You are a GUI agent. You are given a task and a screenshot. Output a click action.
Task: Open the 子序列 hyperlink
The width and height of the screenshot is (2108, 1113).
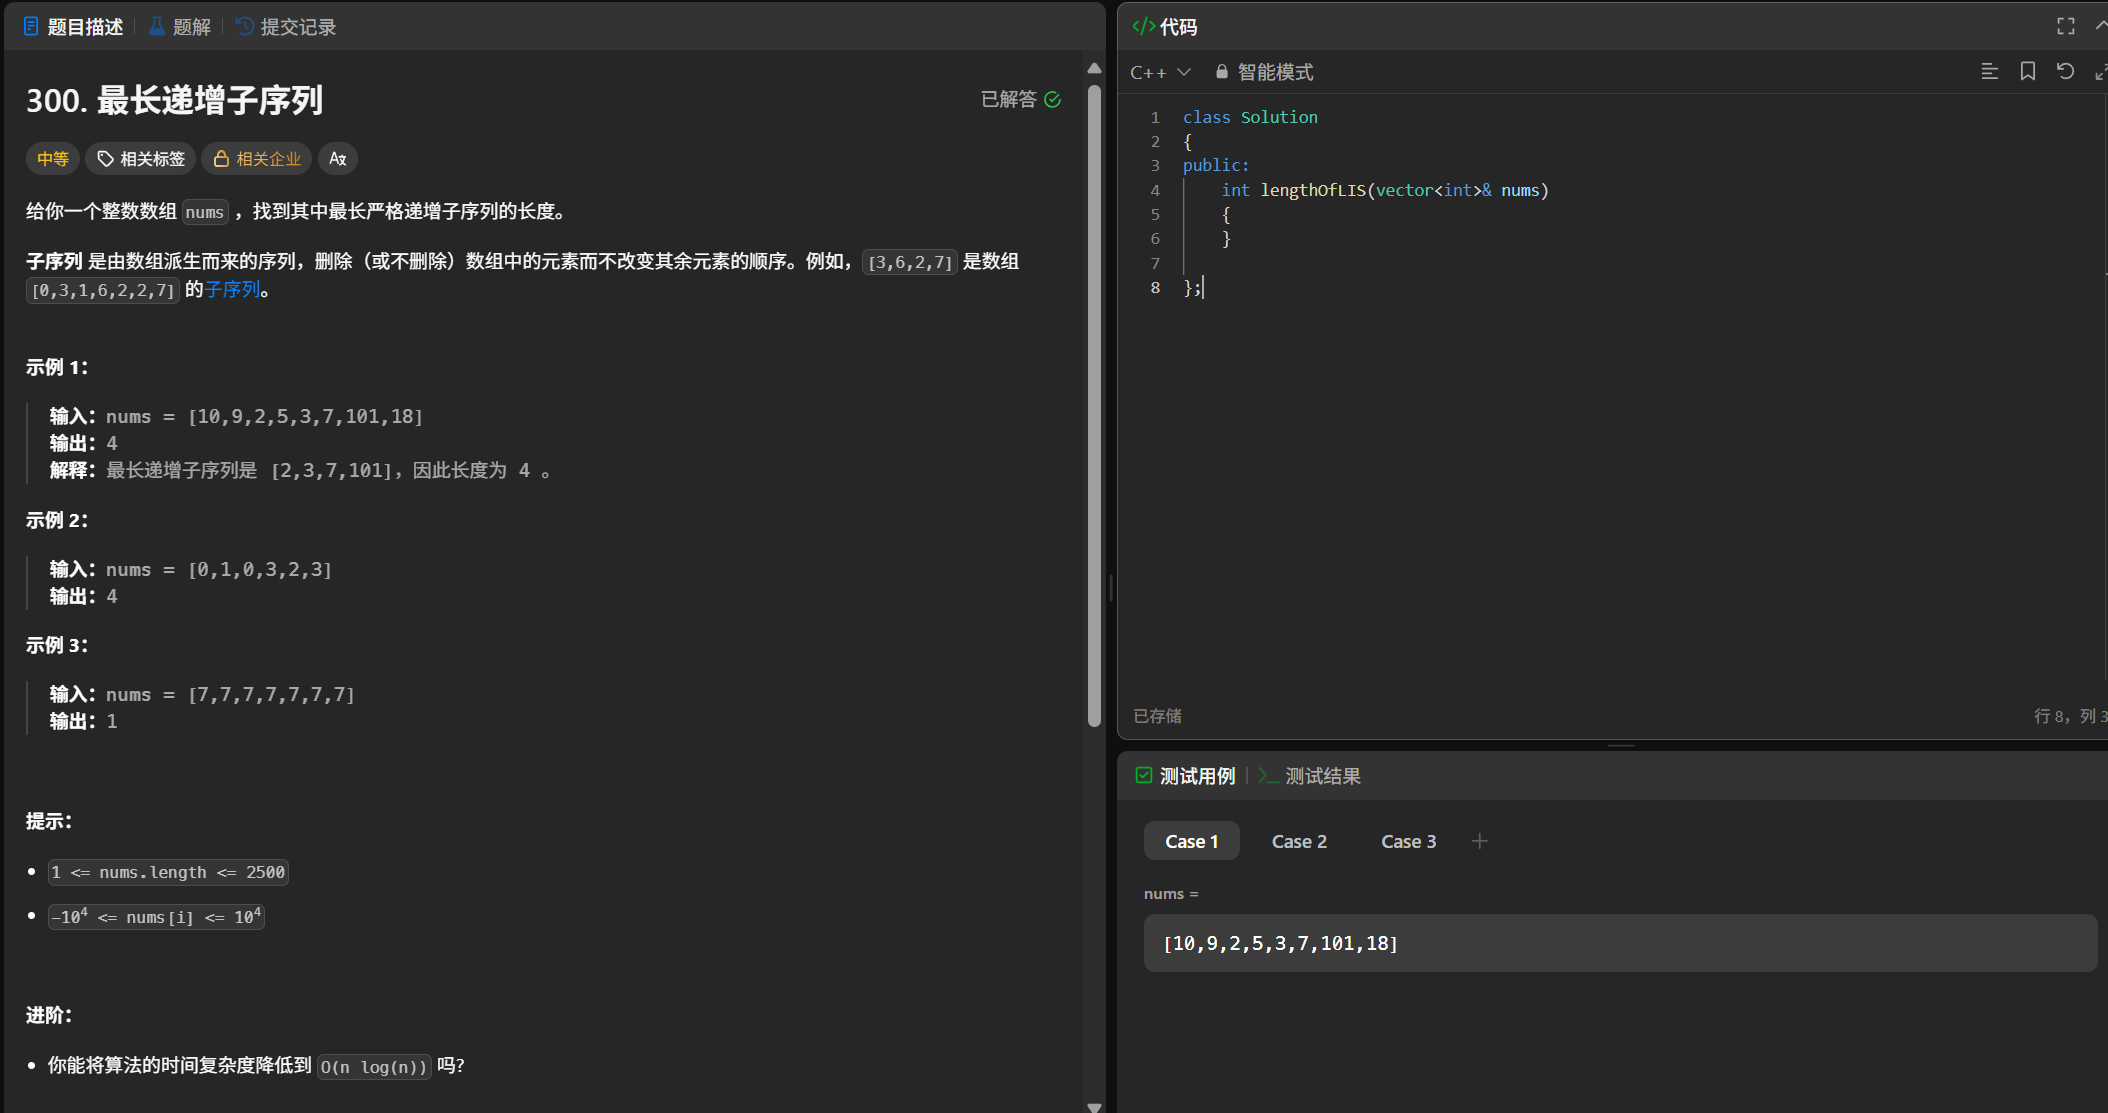(x=232, y=290)
